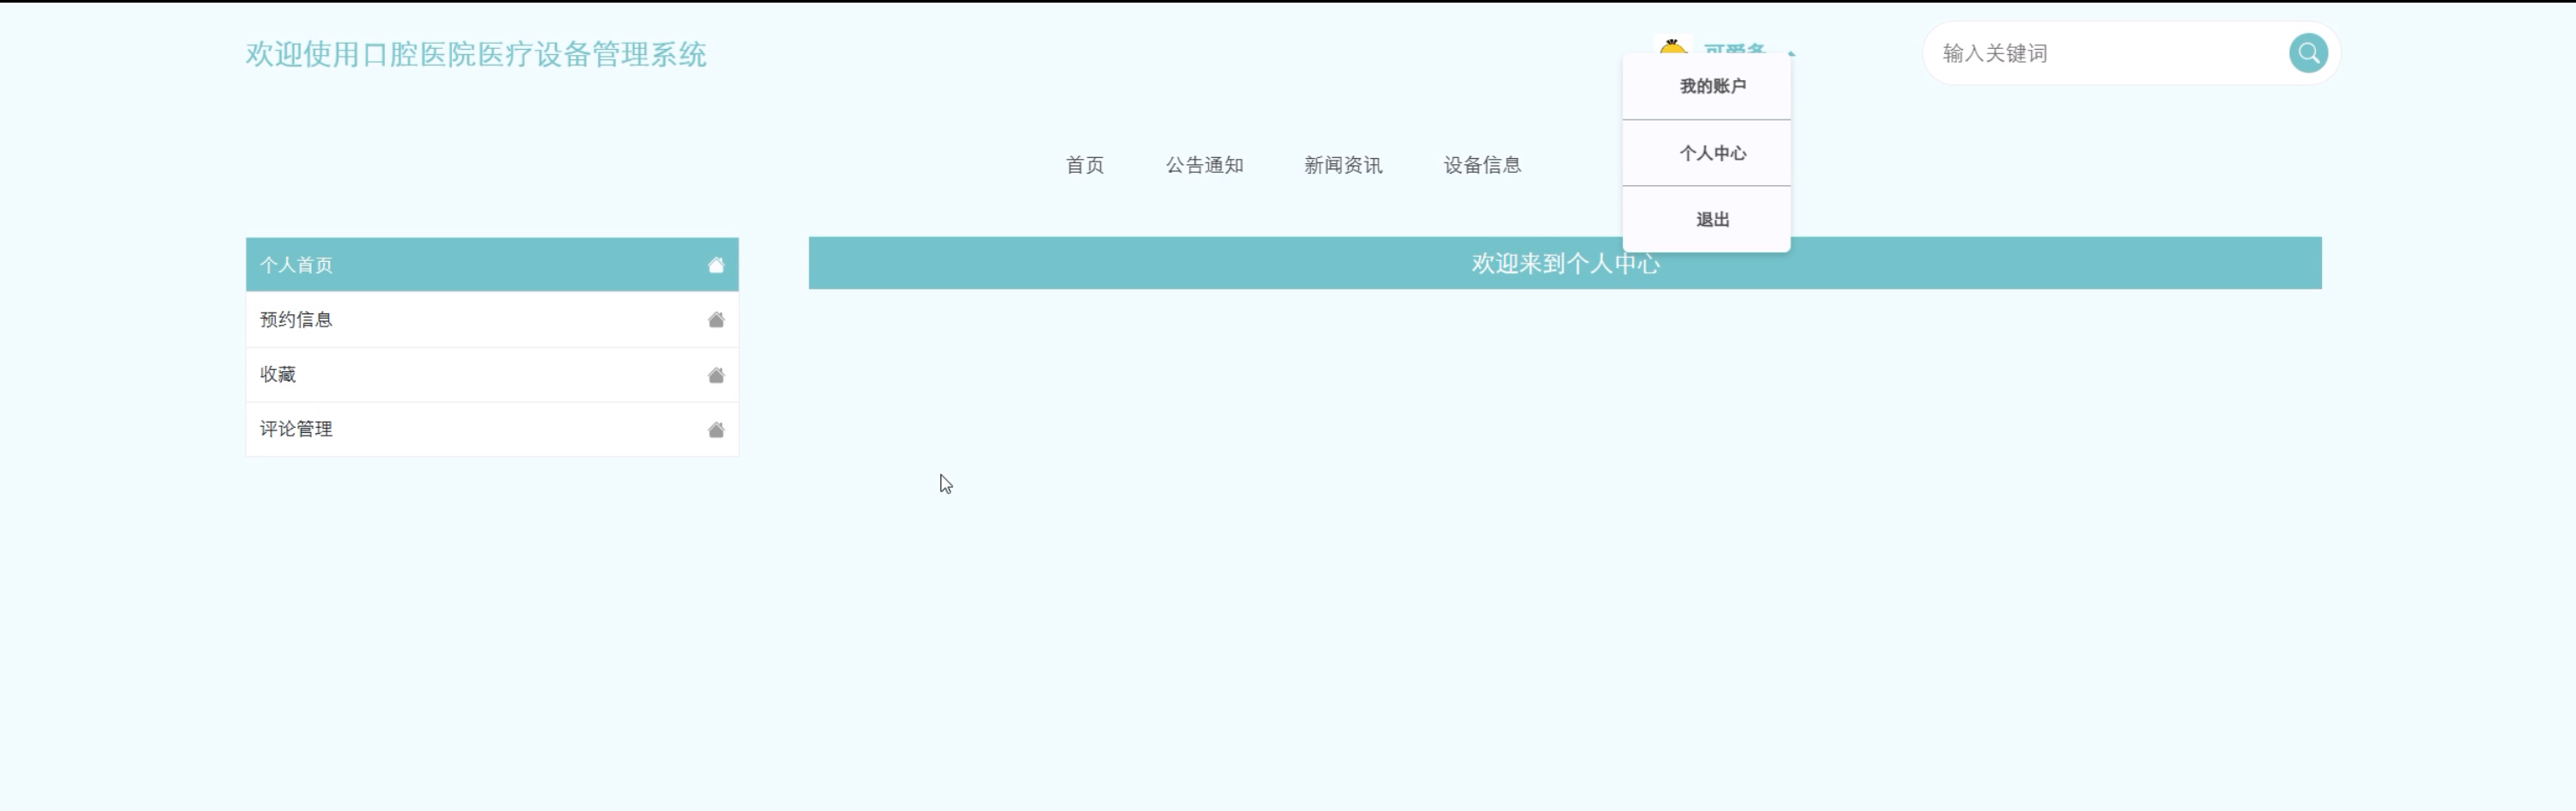Image resolution: width=2576 pixels, height=811 pixels.
Task: Click the home icon beside 评论管理
Action: [x=716, y=430]
